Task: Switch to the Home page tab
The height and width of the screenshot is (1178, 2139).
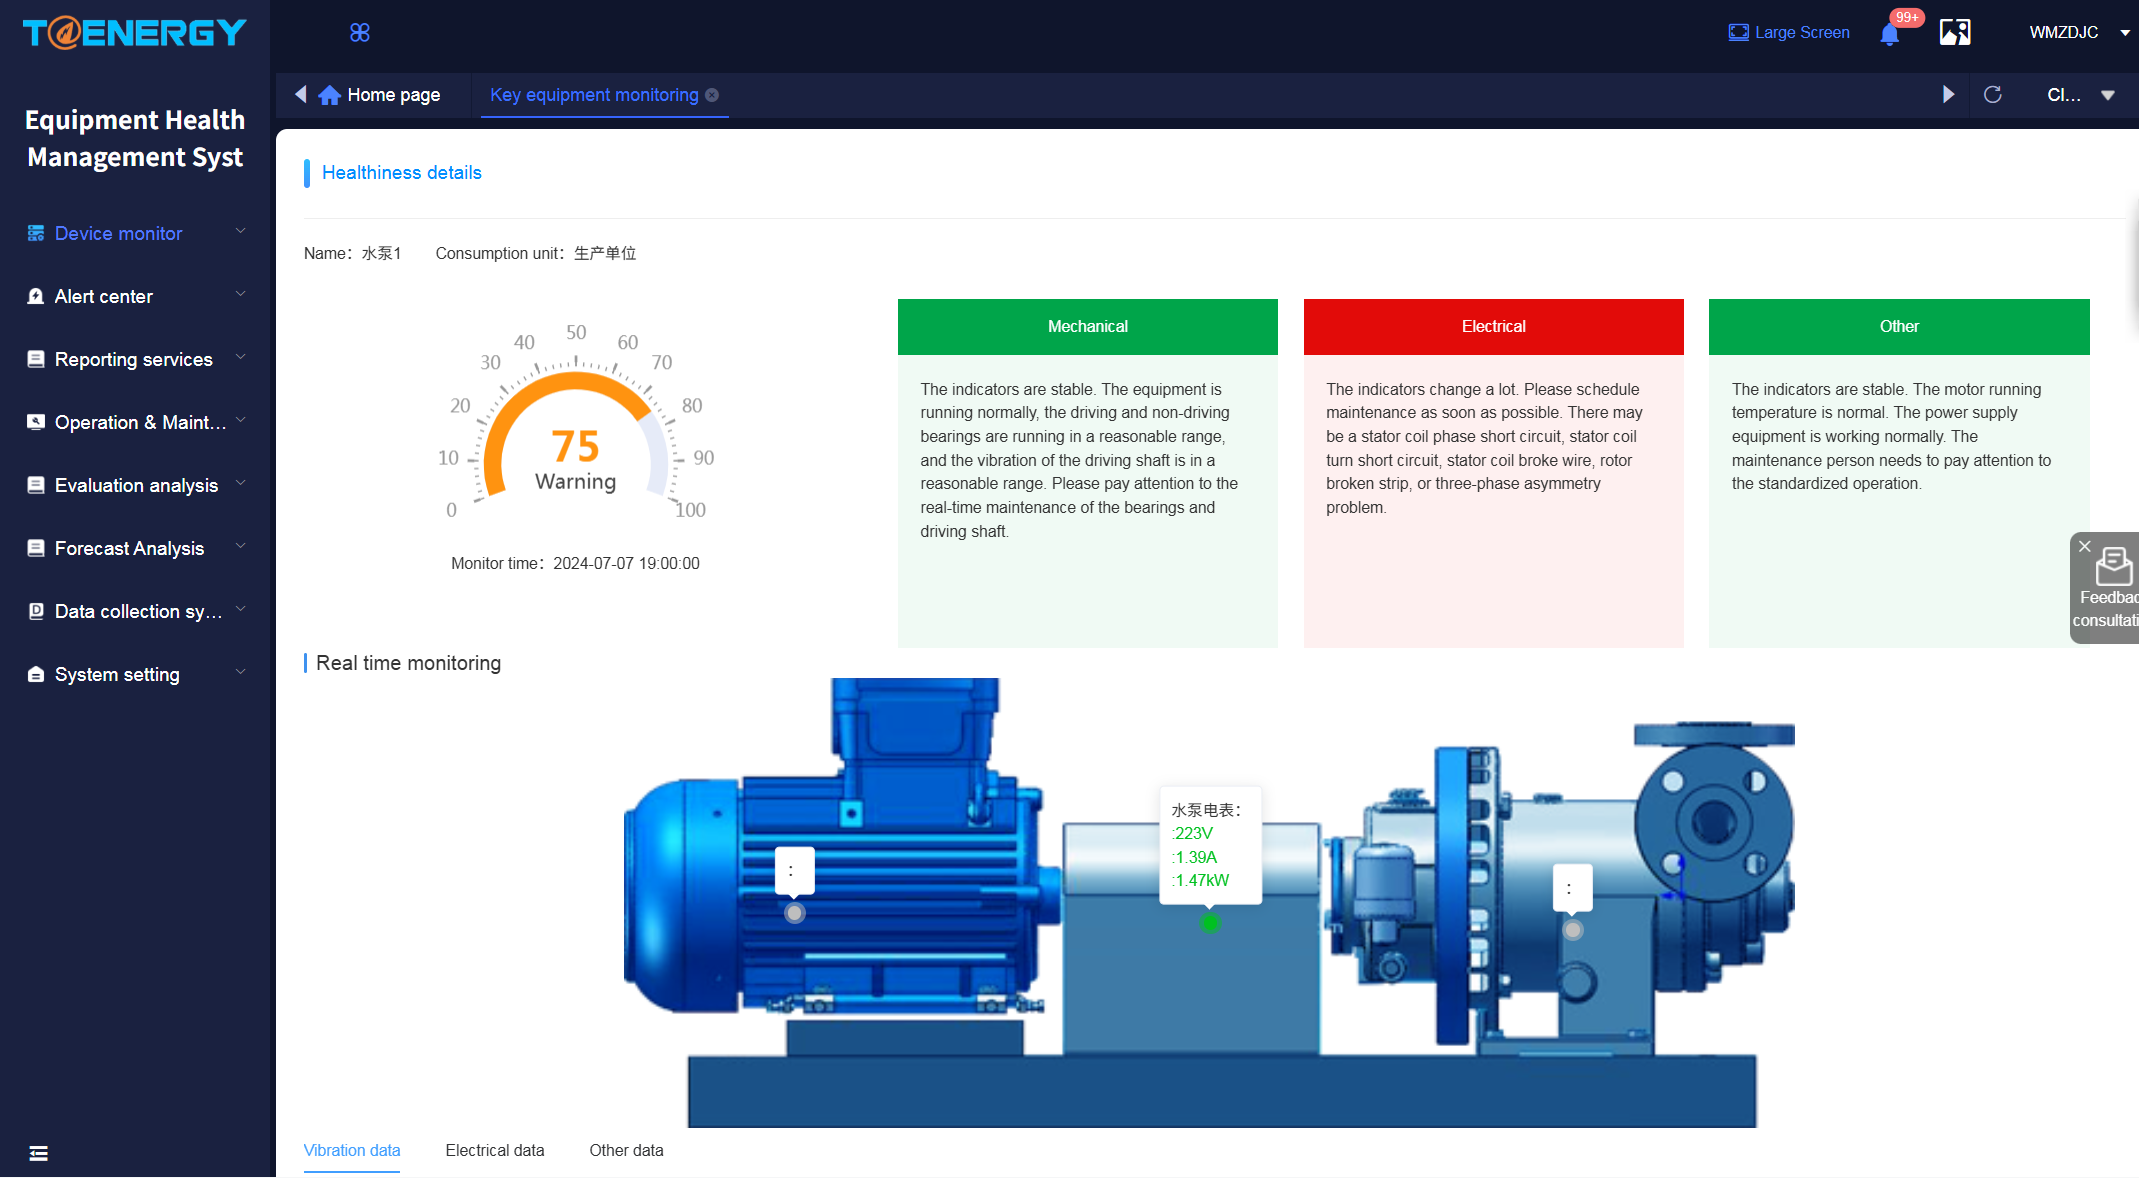Action: (x=380, y=95)
